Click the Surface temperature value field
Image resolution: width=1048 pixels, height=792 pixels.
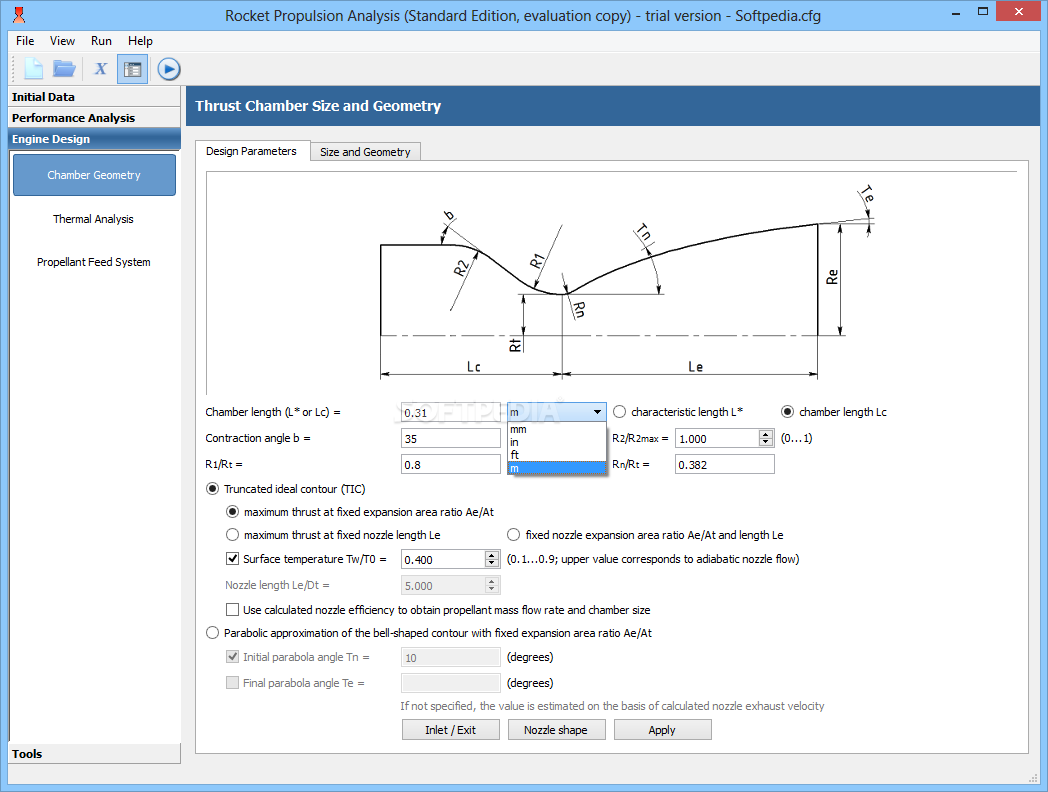(x=443, y=559)
